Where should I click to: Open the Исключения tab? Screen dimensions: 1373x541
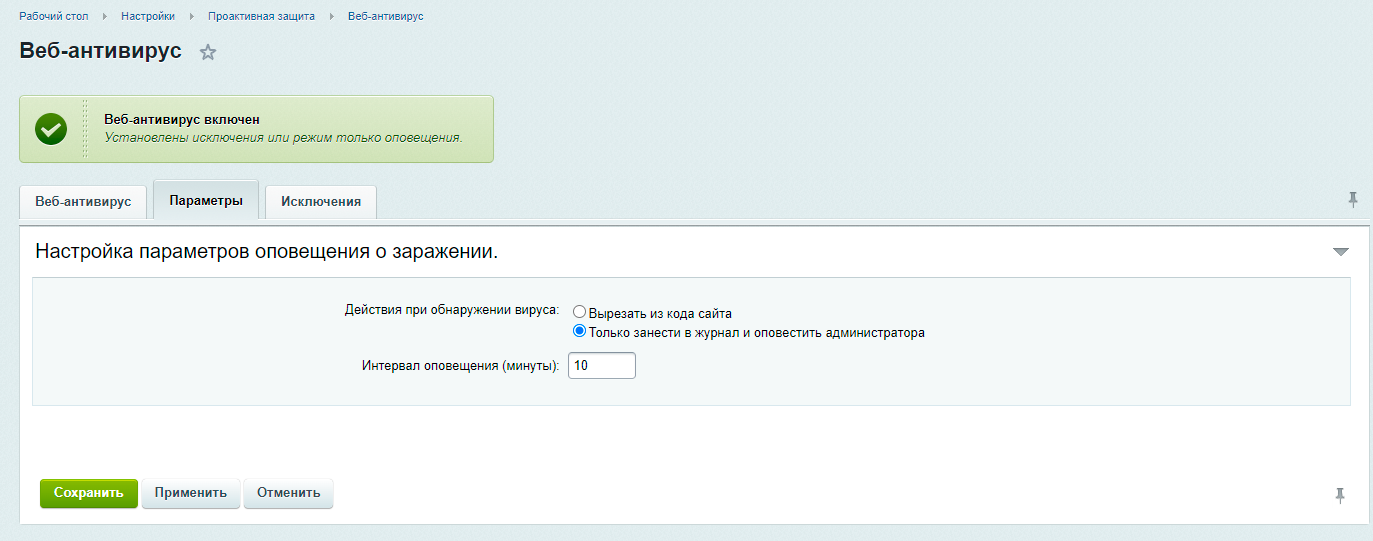[321, 201]
